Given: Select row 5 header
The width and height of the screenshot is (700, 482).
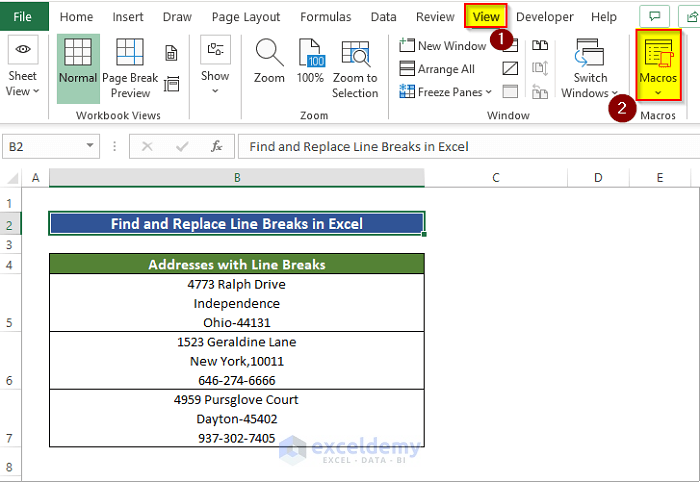Looking at the screenshot, I should tap(10, 303).
